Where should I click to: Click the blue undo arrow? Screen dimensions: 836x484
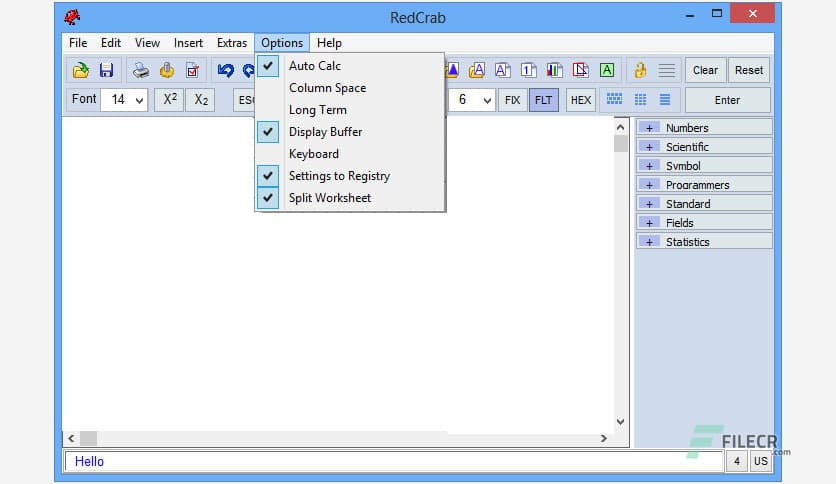pos(226,70)
